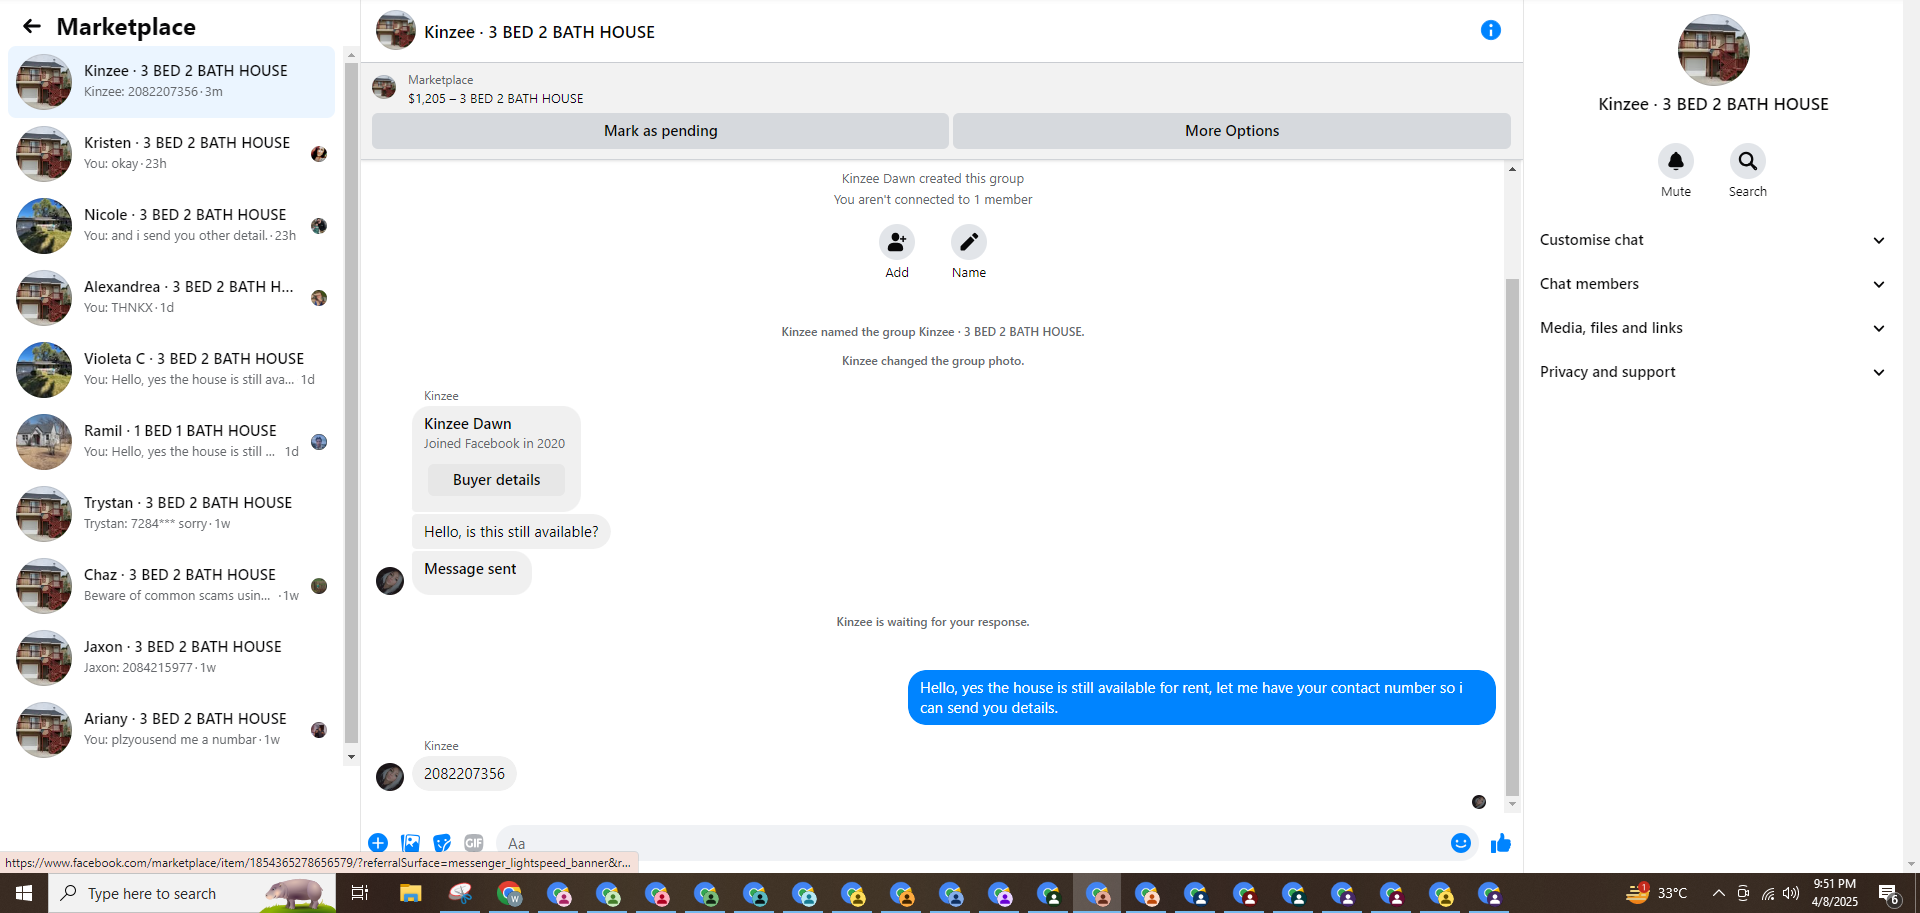Screen dimensions: 1920x913
Task: Open More Options for the listing
Action: pyautogui.click(x=1232, y=131)
